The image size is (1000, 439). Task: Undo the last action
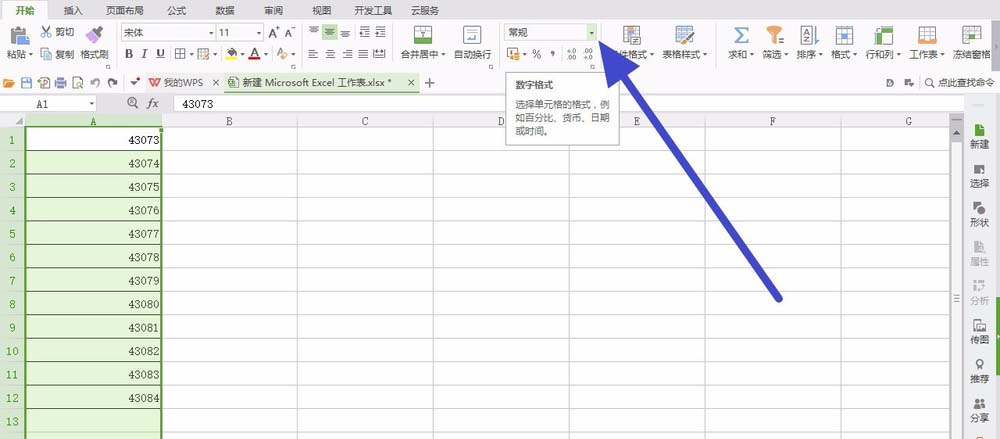tap(96, 83)
